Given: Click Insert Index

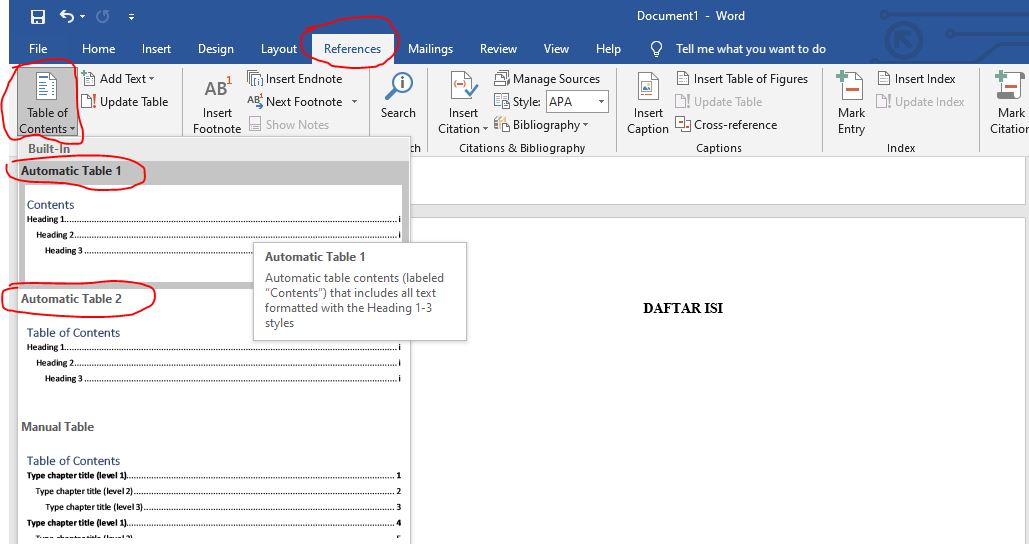Looking at the screenshot, I should (916, 79).
